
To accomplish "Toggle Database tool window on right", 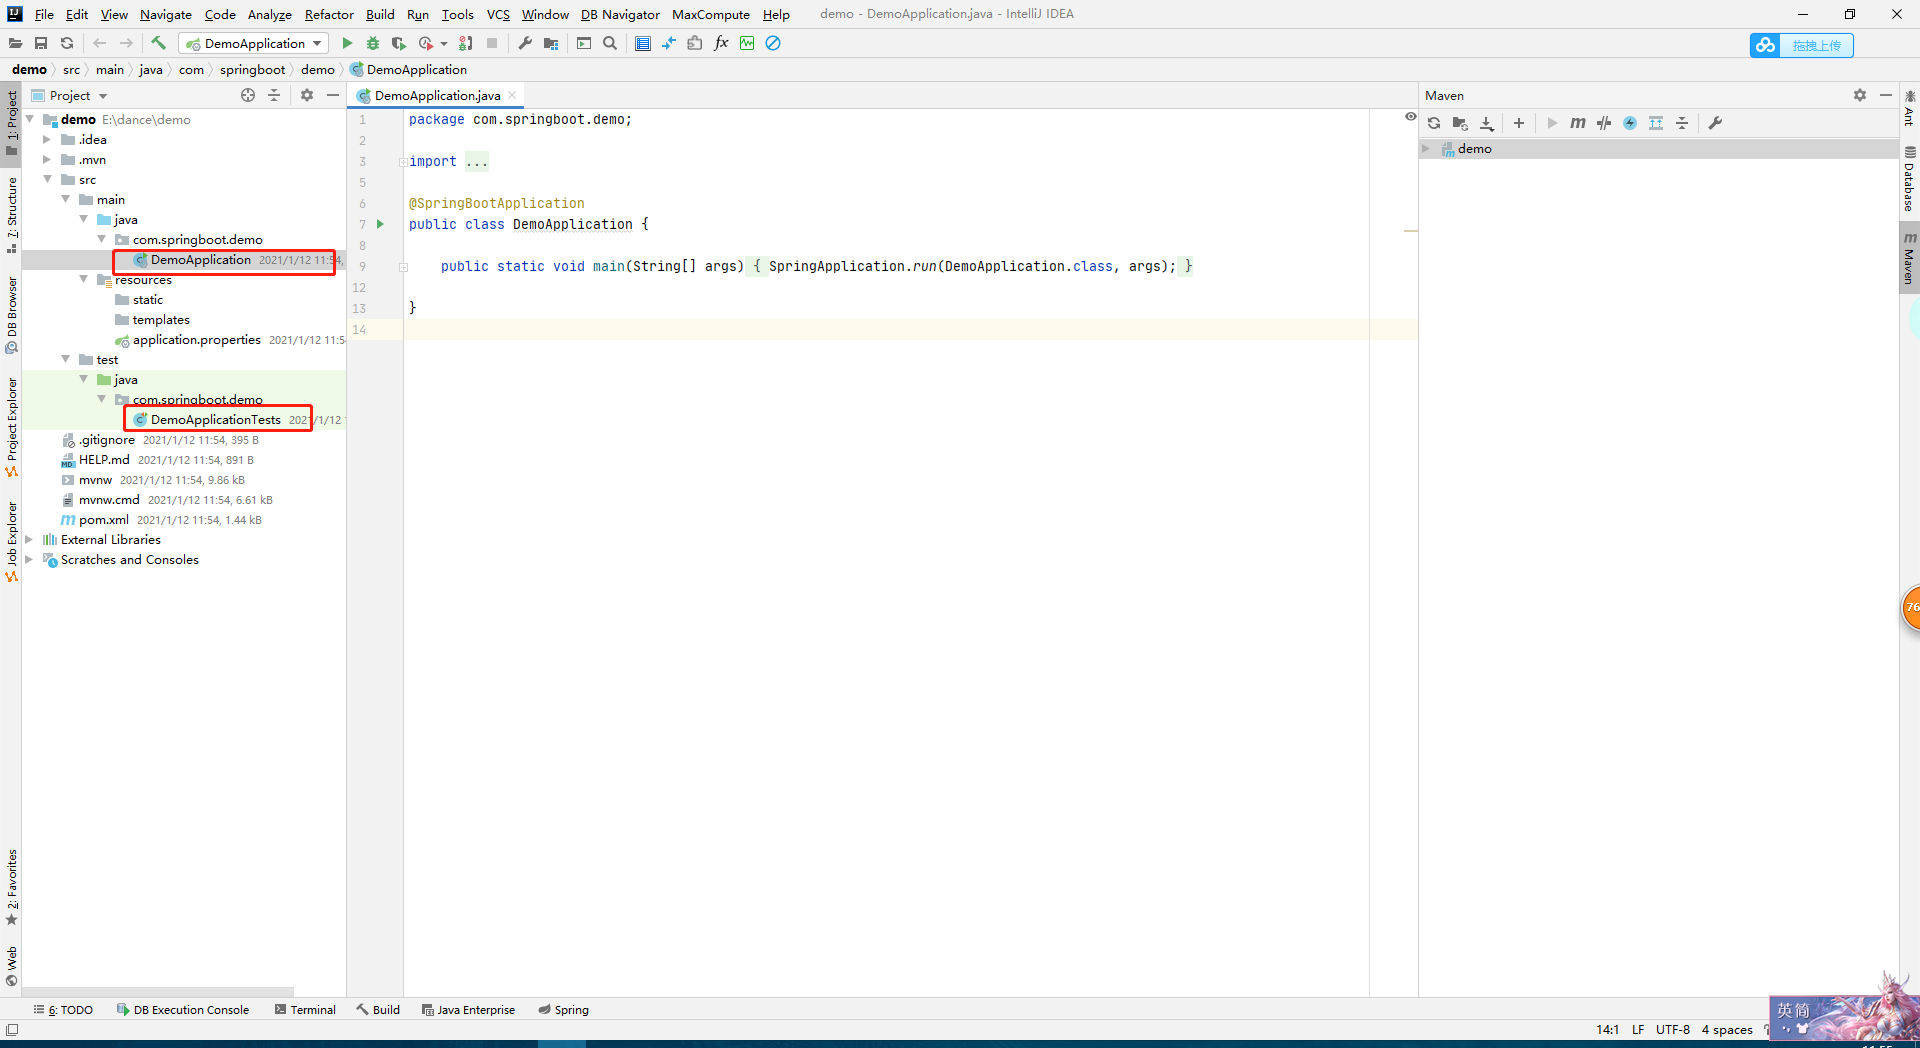I will [1909, 178].
